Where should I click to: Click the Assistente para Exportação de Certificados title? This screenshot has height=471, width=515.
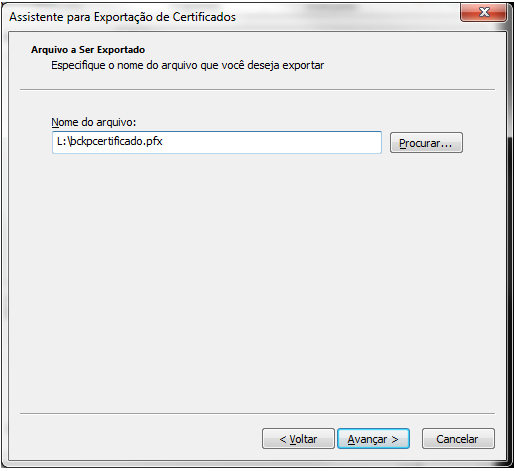pos(122,17)
